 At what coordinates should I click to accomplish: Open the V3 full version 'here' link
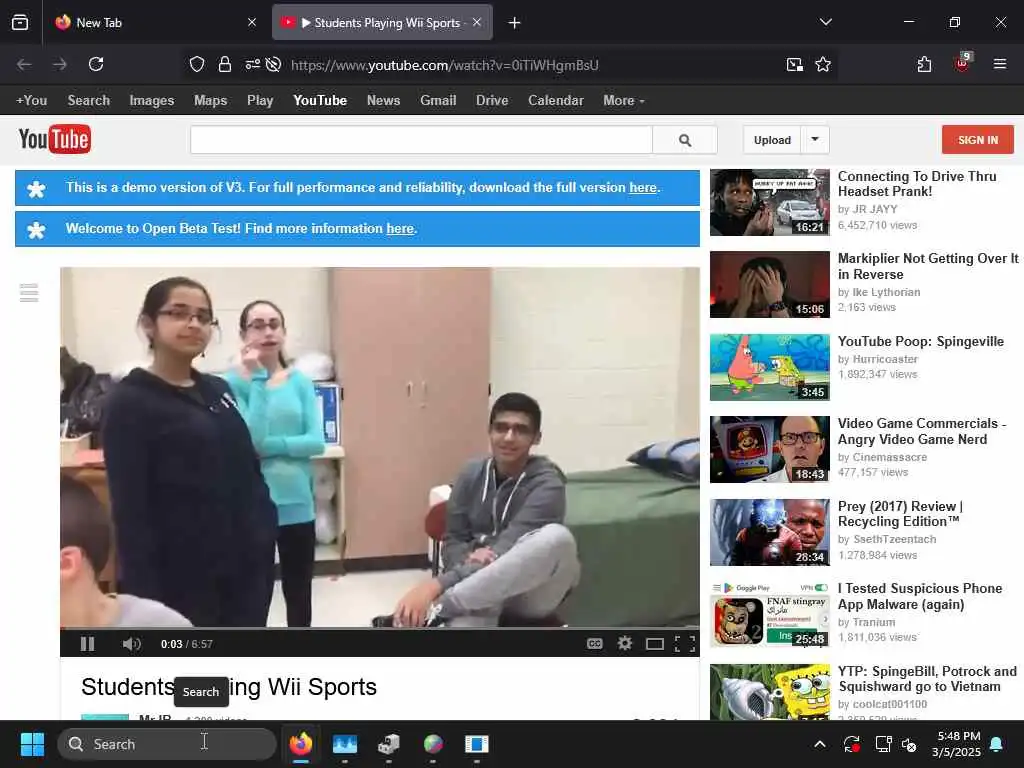click(x=643, y=187)
